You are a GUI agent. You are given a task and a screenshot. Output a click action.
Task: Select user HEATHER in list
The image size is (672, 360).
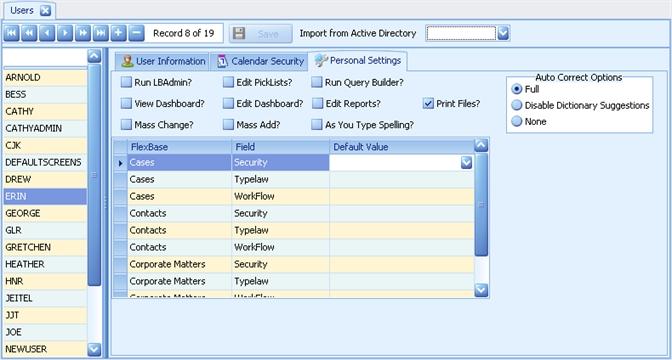(x=45, y=264)
